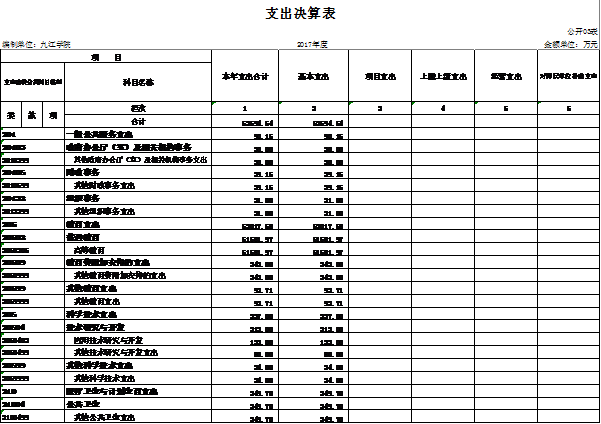Select the 基本支出 column header
The height and width of the screenshot is (424, 601).
coord(314,76)
